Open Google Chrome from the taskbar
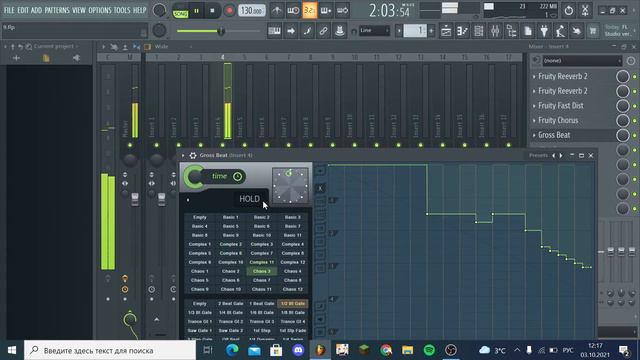Viewport: 640px width, 360px height. click(x=386, y=350)
